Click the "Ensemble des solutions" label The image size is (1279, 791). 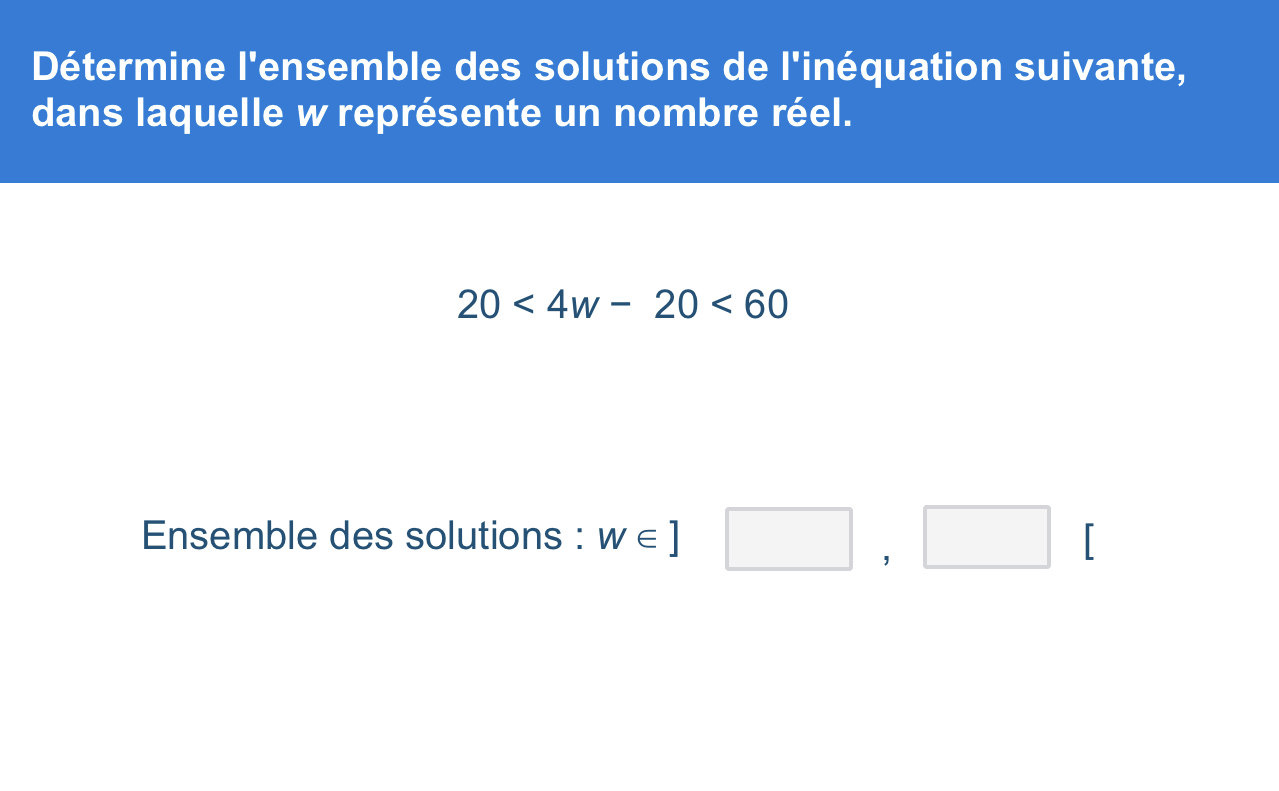coord(356,536)
